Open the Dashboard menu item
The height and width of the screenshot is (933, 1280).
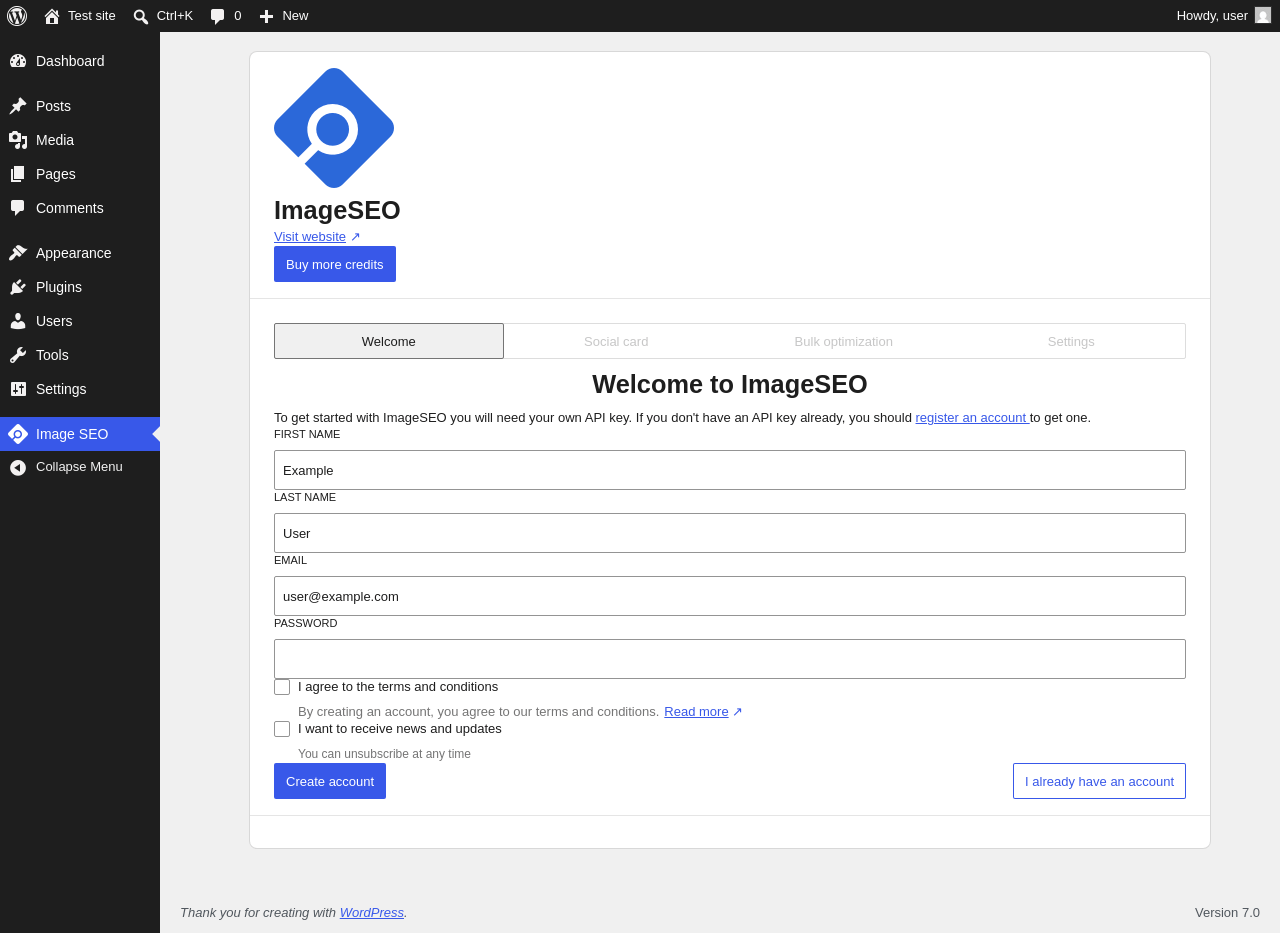click(x=80, y=61)
